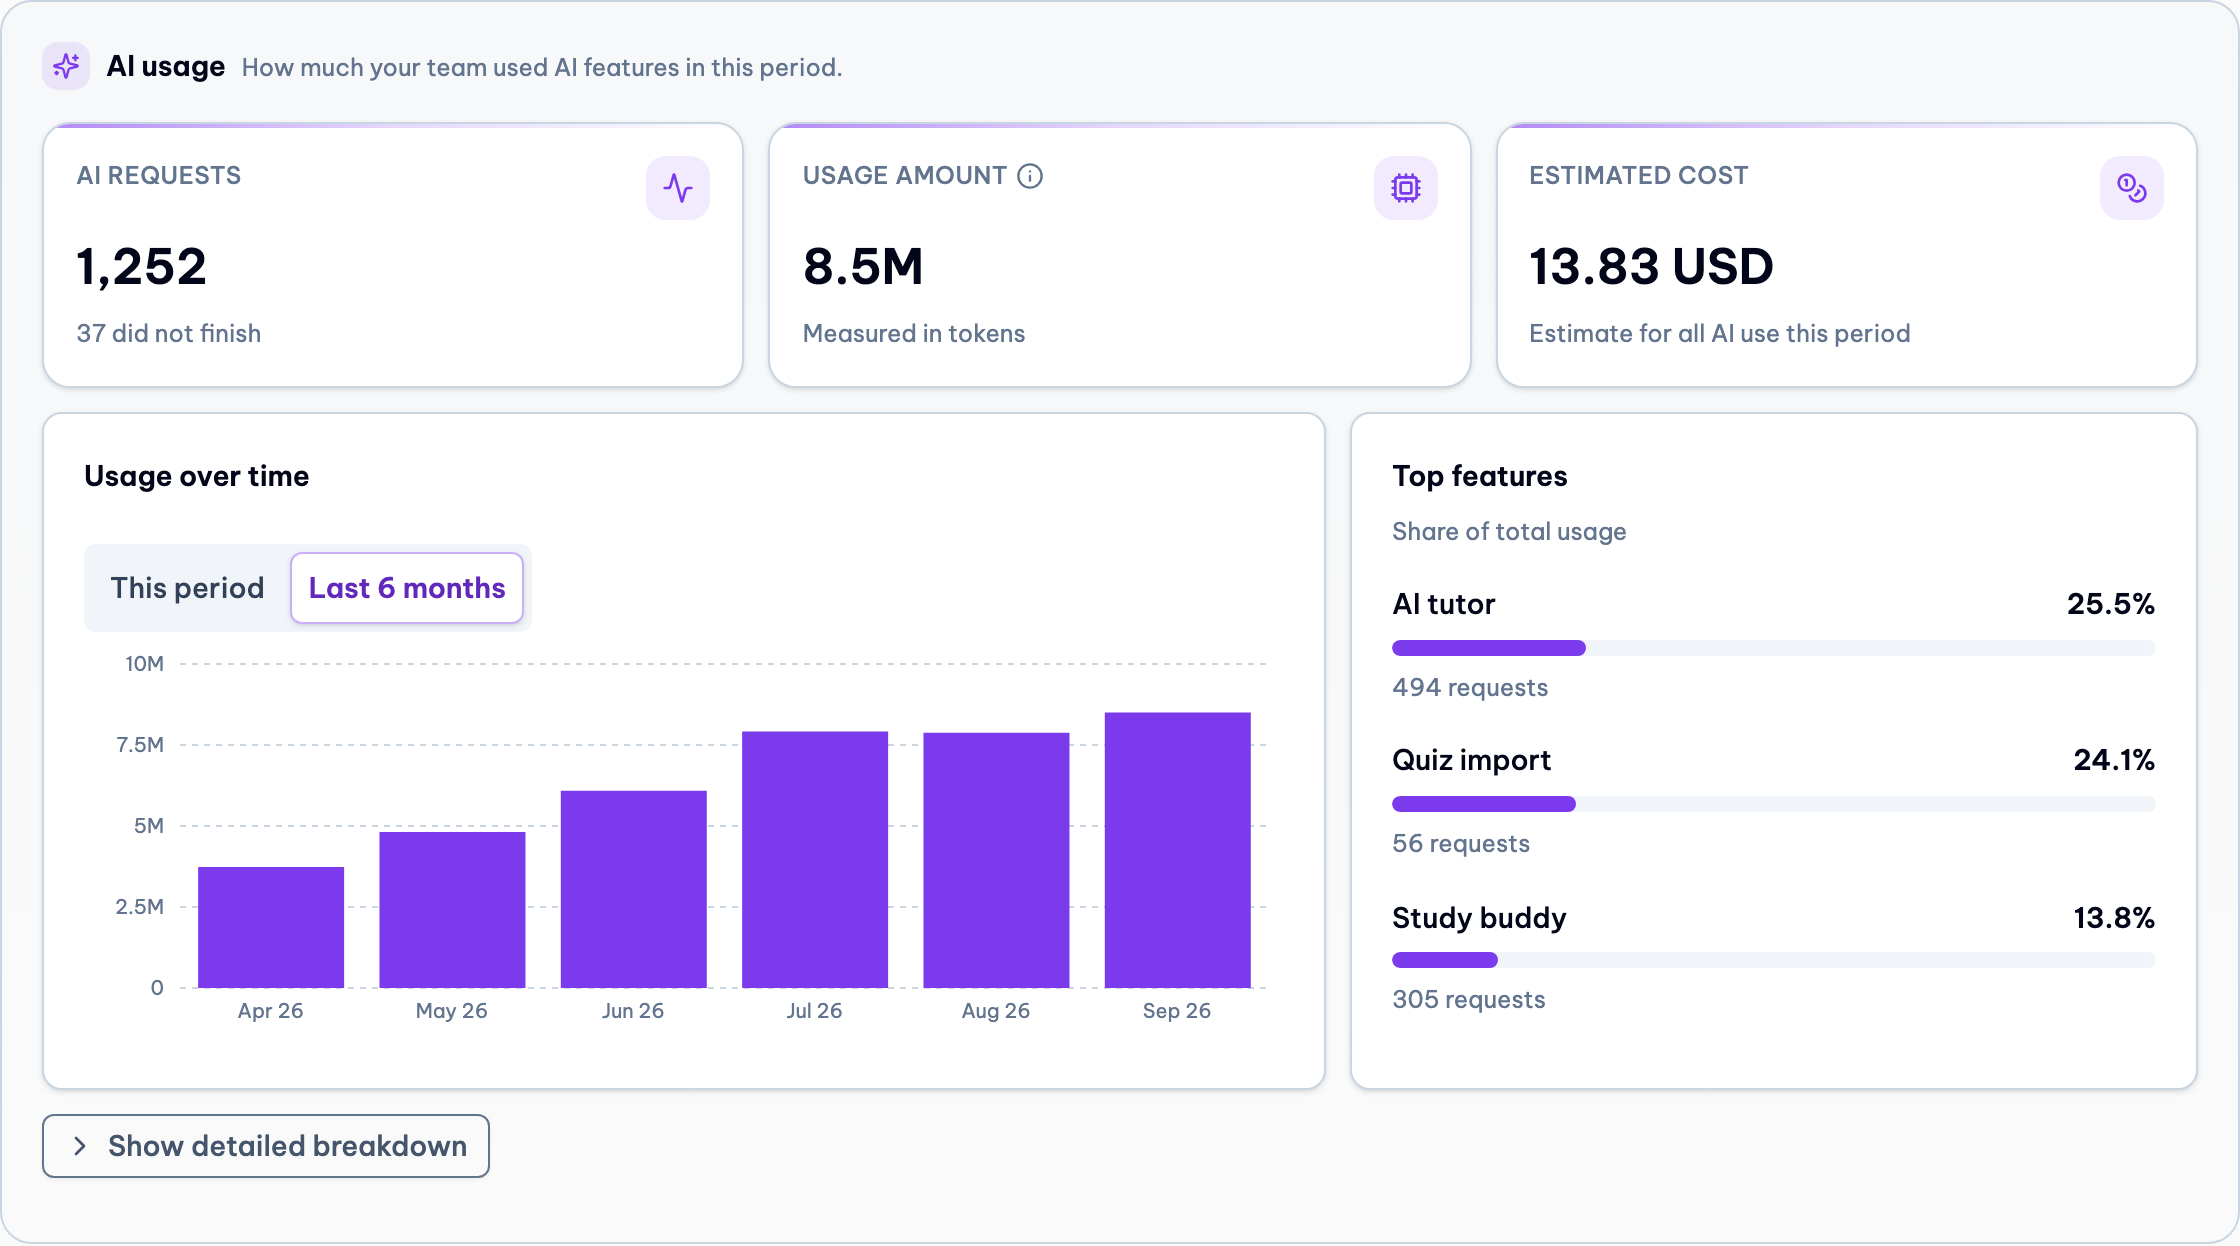Click the Estimated Cost coins icon
This screenshot has height=1246, width=2240.
click(2132, 188)
